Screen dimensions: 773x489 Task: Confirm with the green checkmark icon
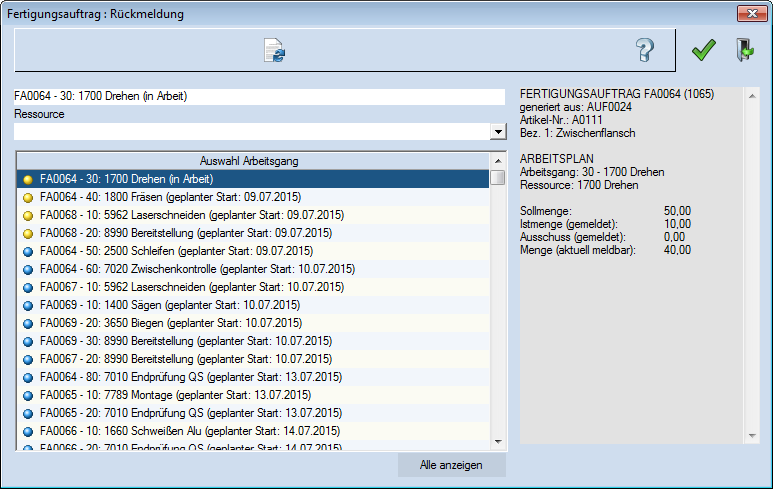704,51
